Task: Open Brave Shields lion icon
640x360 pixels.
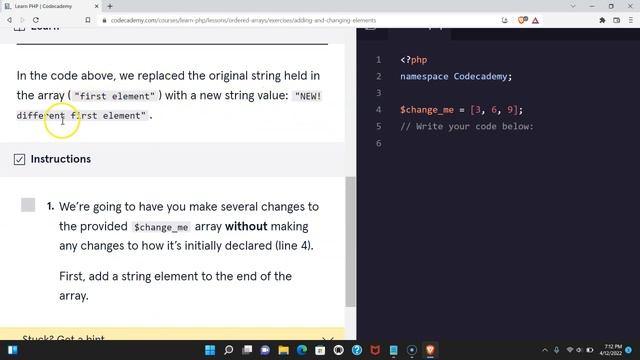Action: 522,20
